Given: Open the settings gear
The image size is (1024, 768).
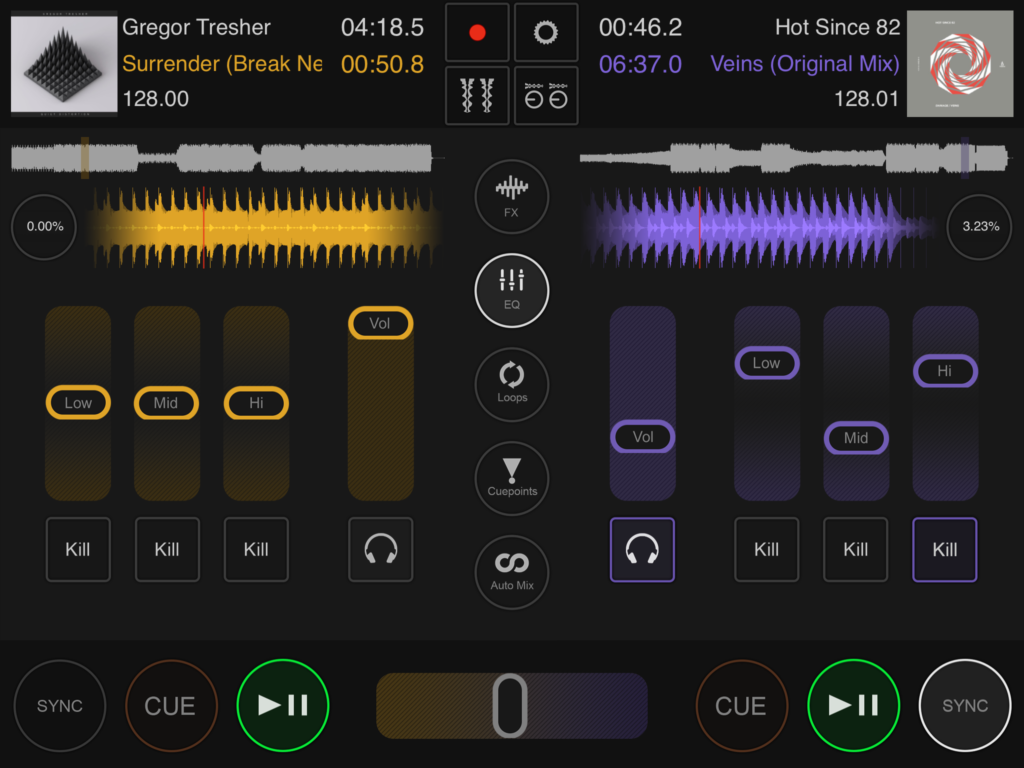Looking at the screenshot, I should [x=545, y=31].
